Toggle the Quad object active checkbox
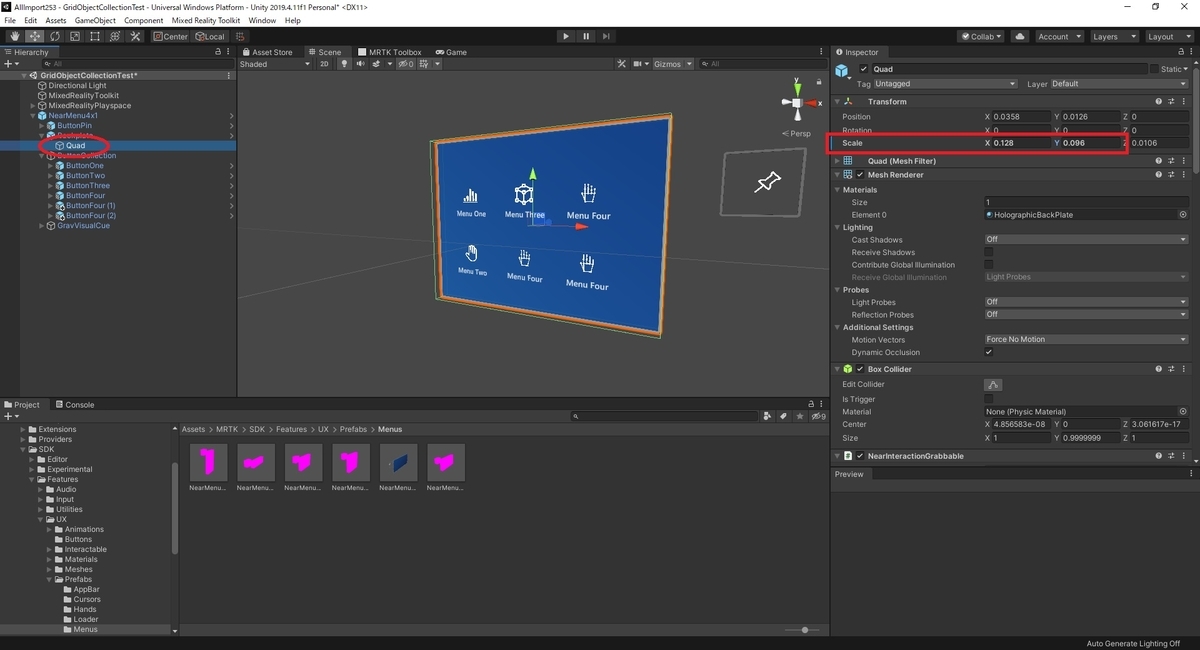This screenshot has height=650, width=1200. [x=864, y=69]
